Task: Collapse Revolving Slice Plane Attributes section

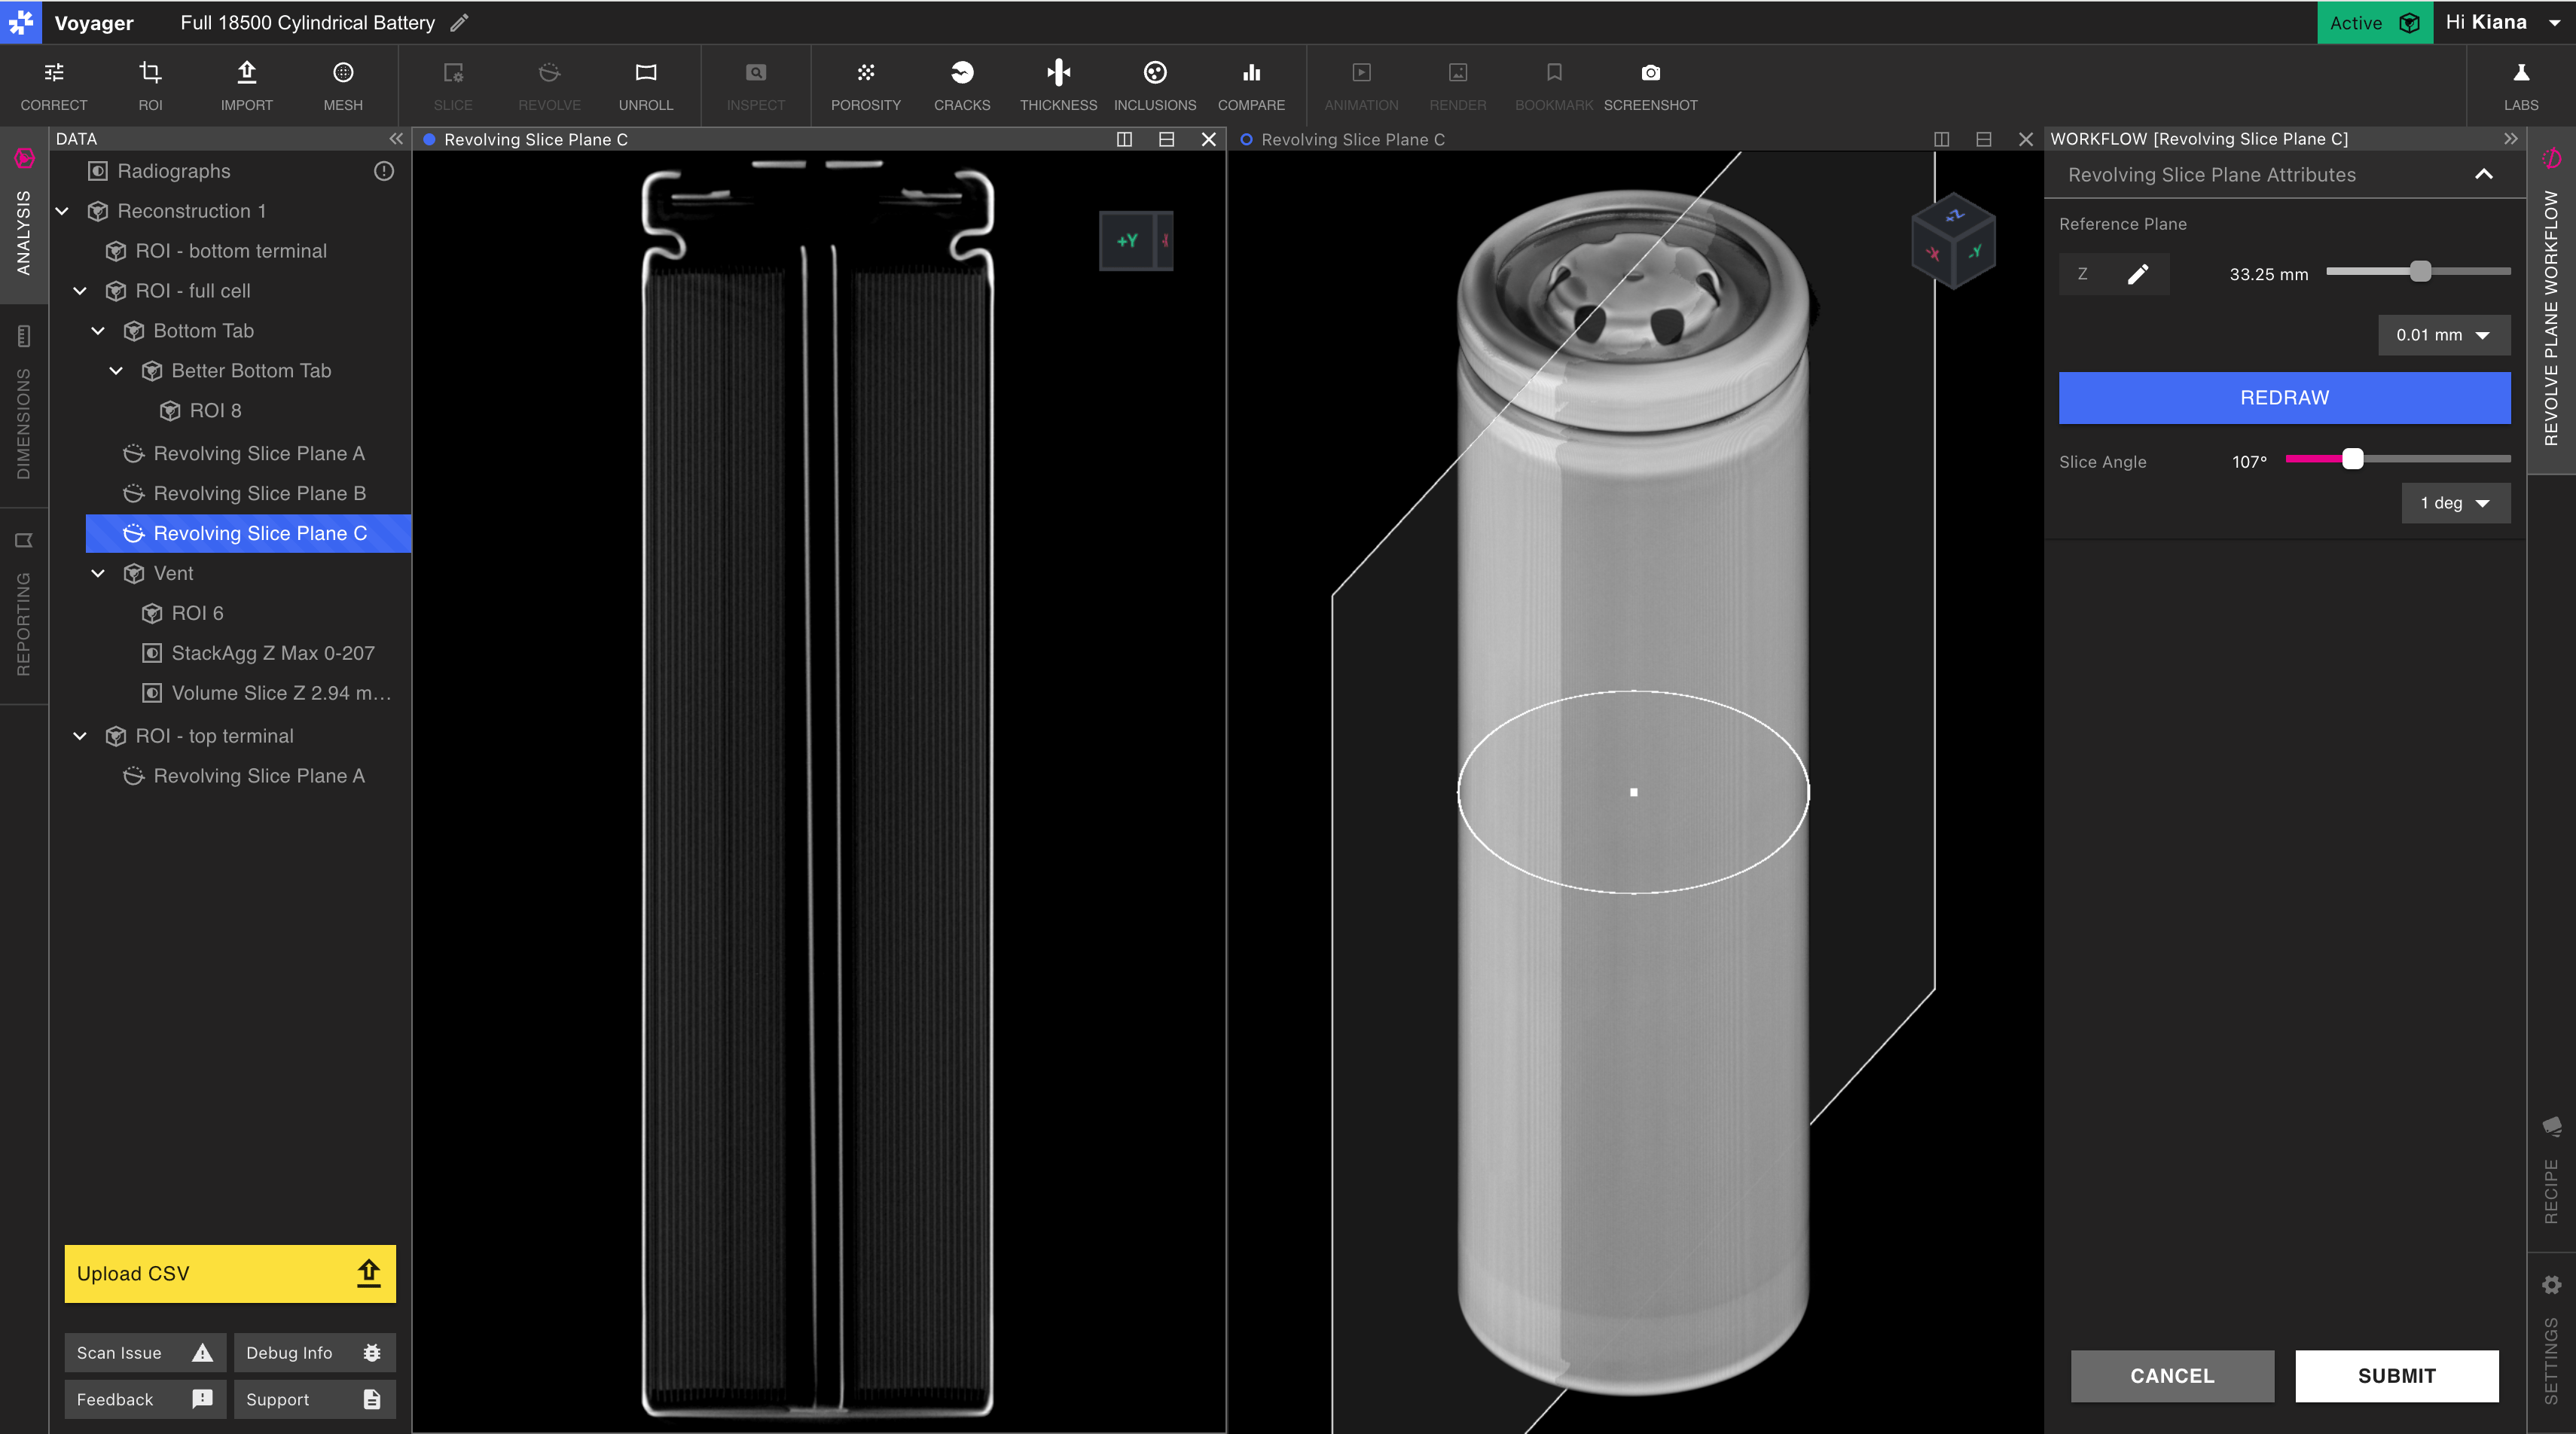Action: coord(2483,175)
